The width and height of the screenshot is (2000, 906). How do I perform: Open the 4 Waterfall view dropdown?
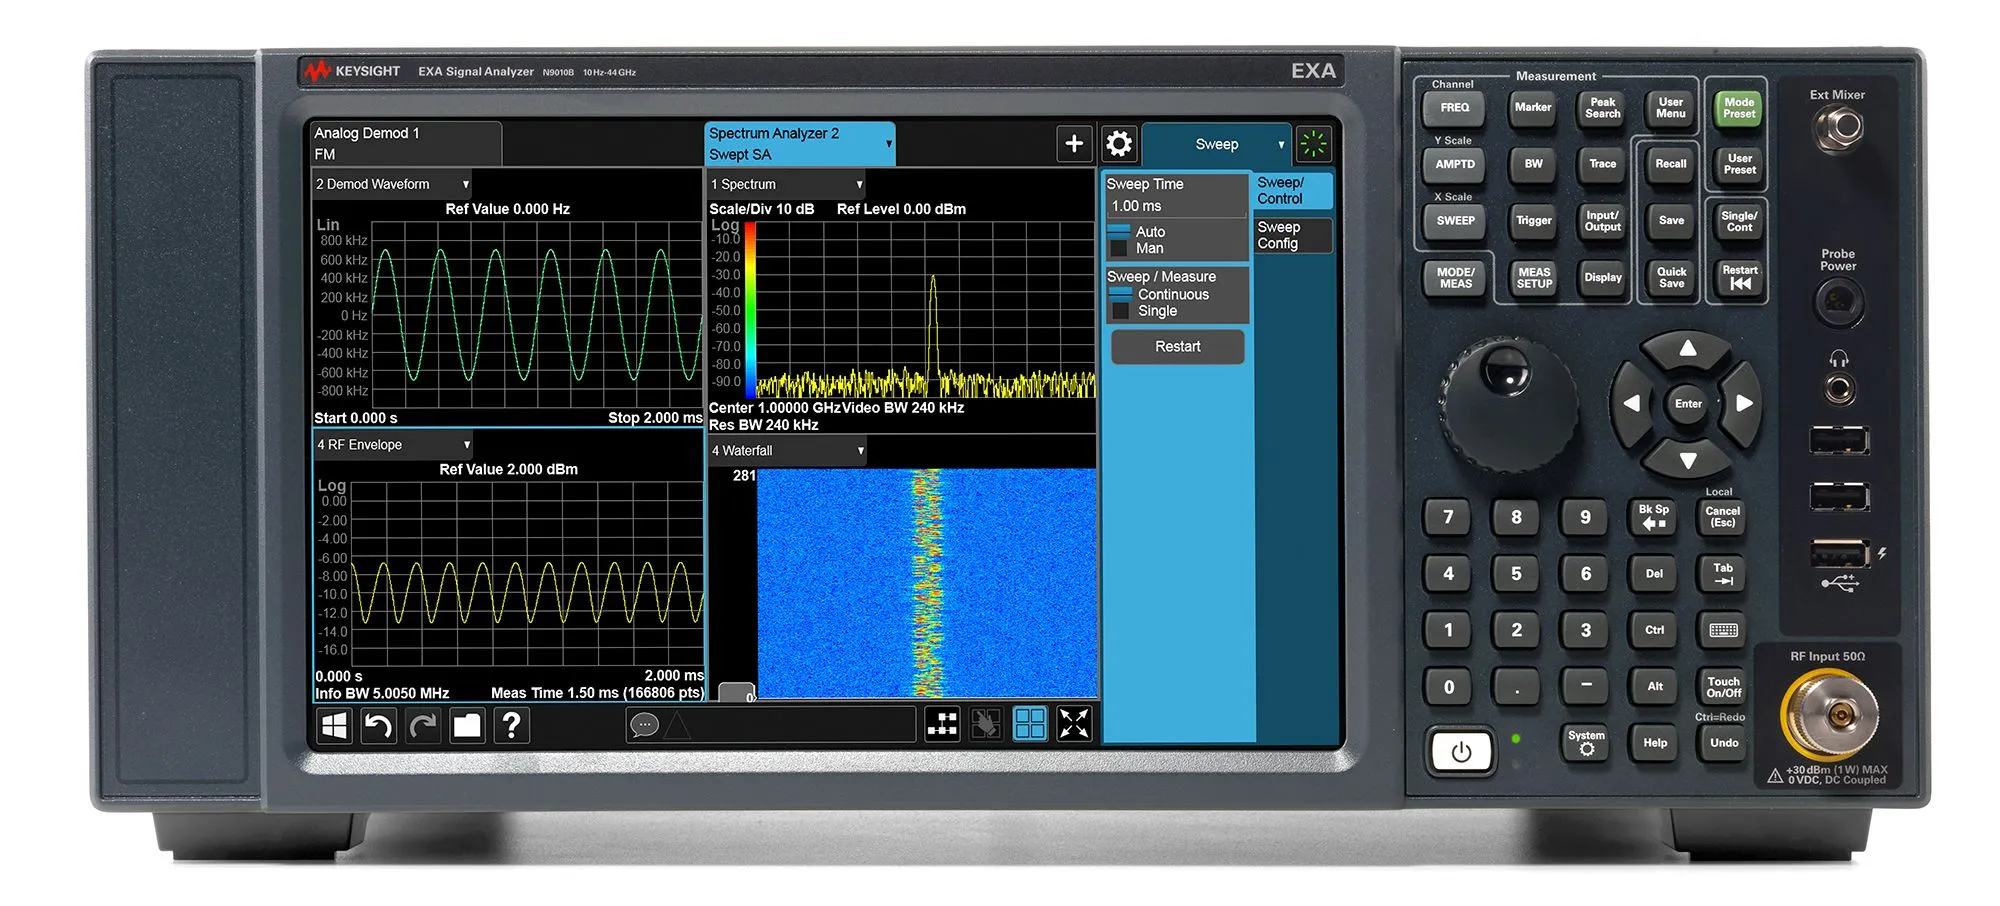coord(860,451)
